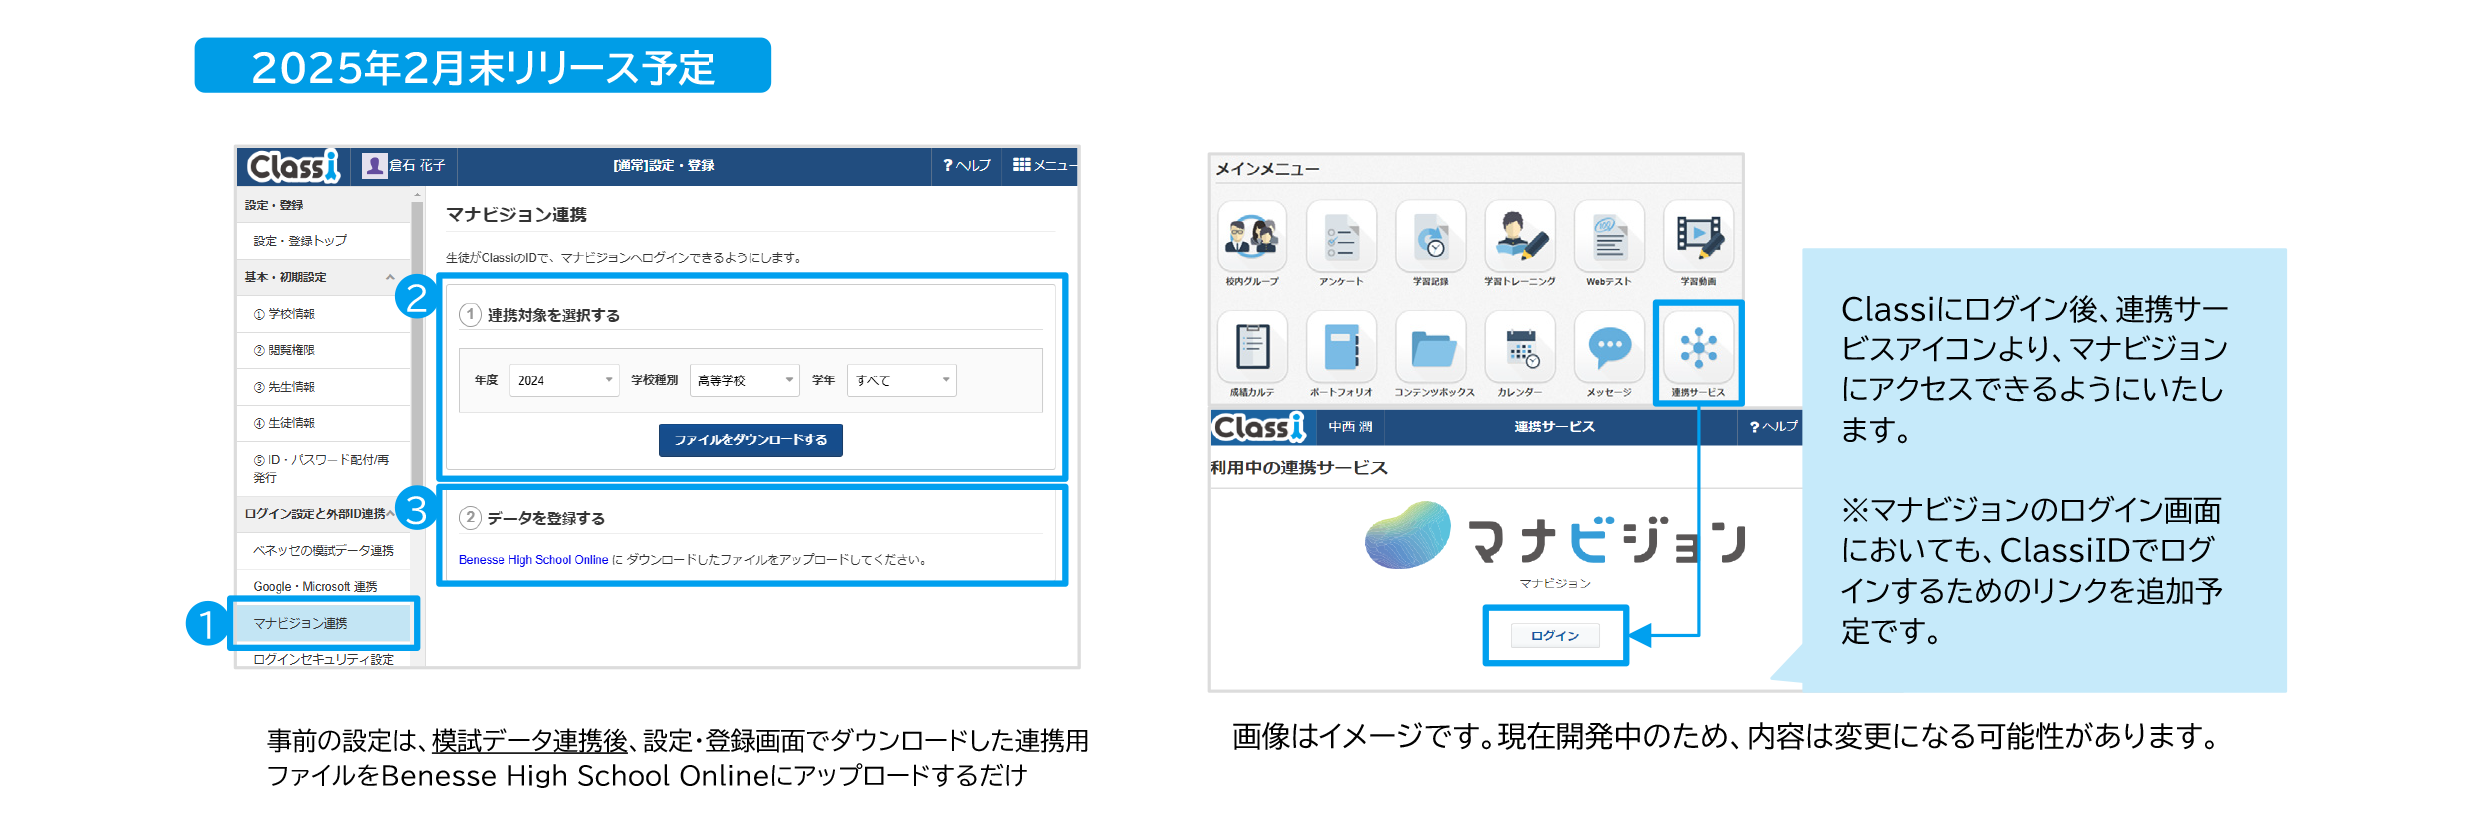2480x822 pixels.
Task: Click the [通常]設定・登録 header title
Action: pos(664,165)
